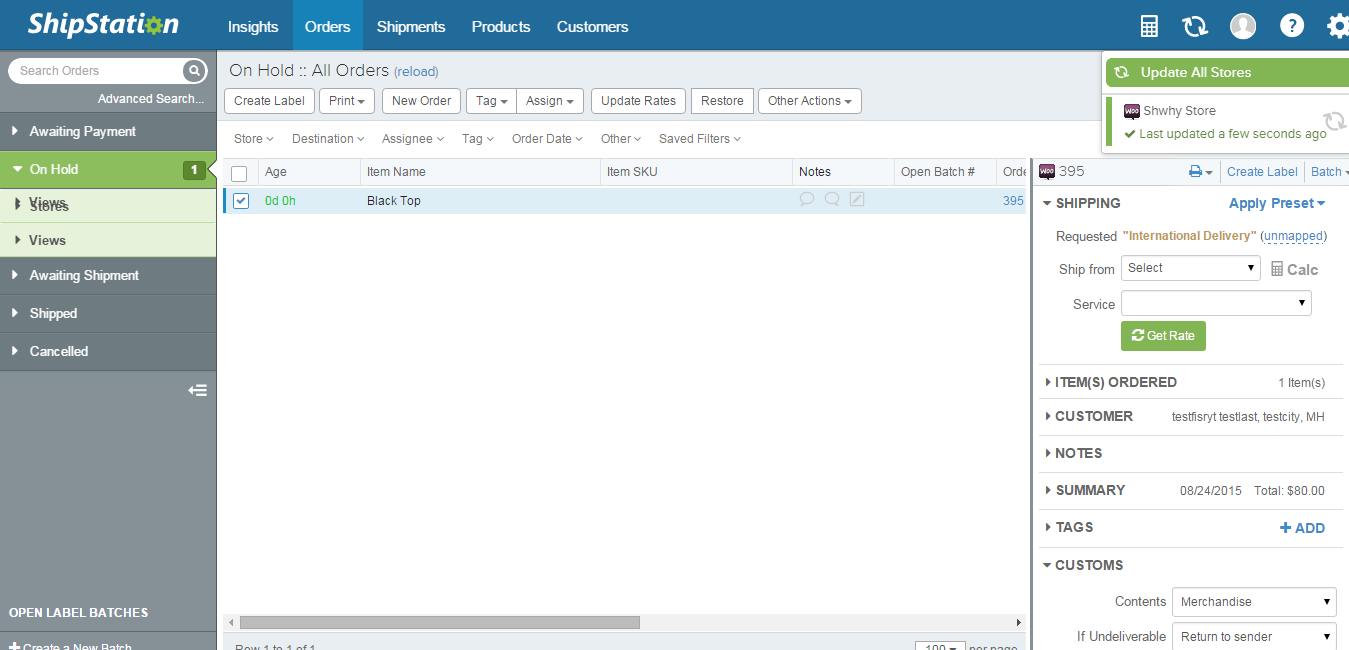
Task: Open the Assignee filter dropdown
Action: (413, 139)
